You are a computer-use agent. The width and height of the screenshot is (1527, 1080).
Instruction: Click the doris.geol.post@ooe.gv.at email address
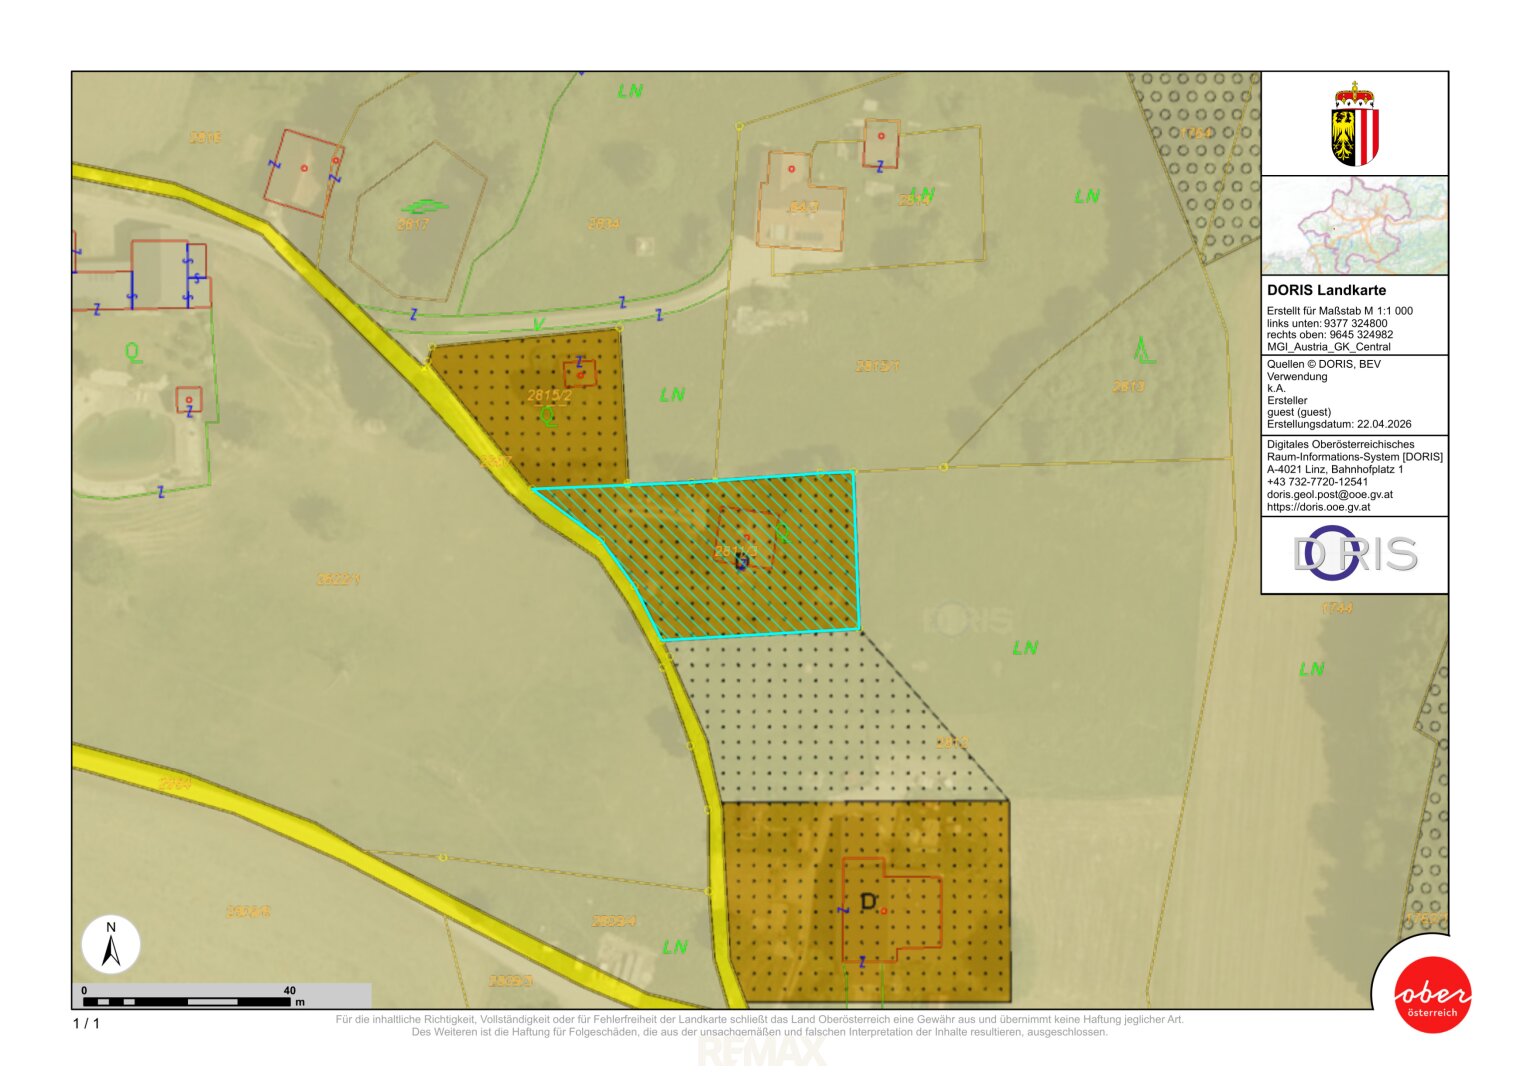[x=1329, y=494]
